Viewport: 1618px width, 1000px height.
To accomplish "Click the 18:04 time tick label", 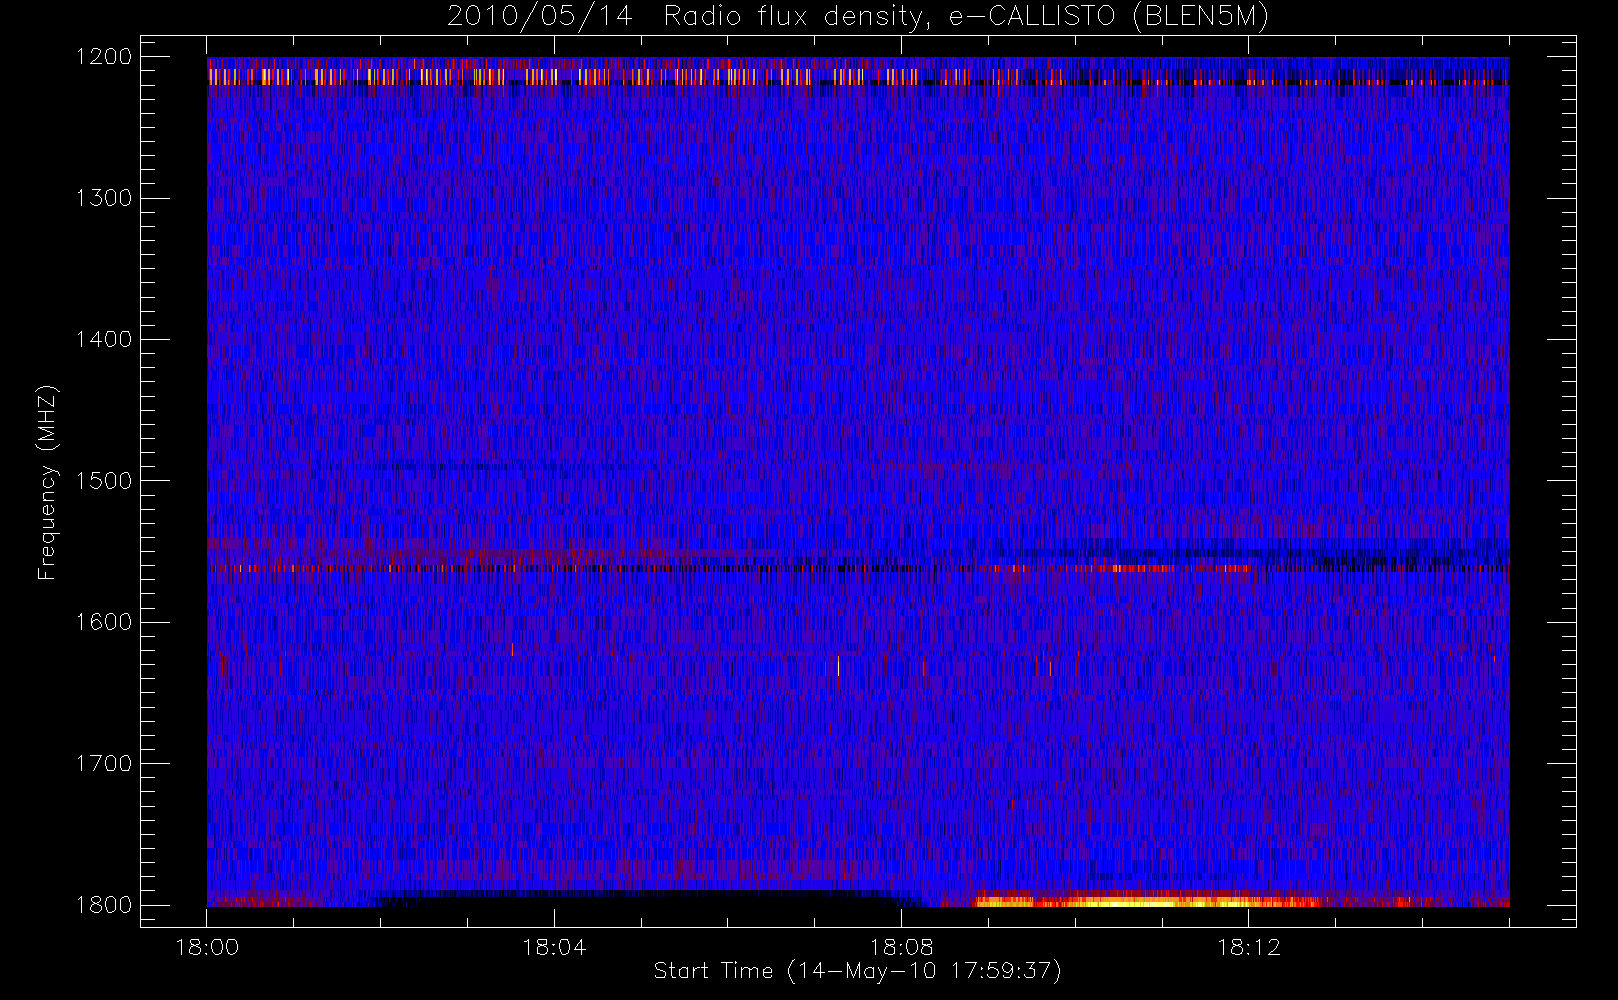I will 554,947.
